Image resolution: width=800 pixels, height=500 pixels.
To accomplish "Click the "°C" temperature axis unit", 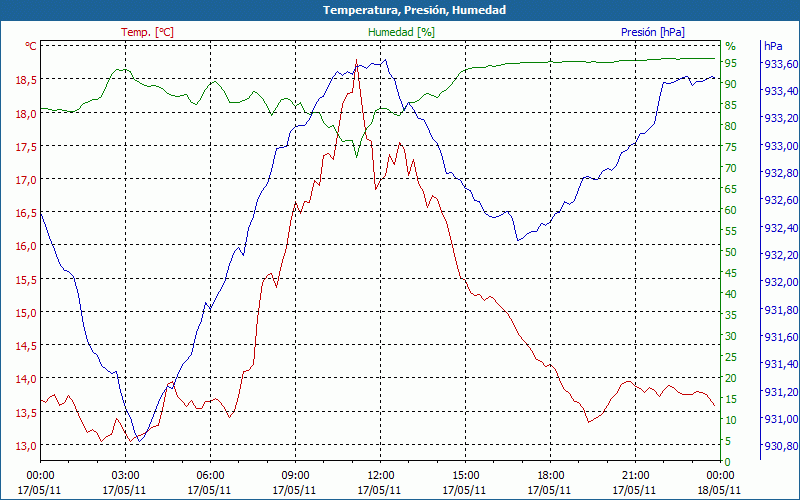I will (31, 46).
